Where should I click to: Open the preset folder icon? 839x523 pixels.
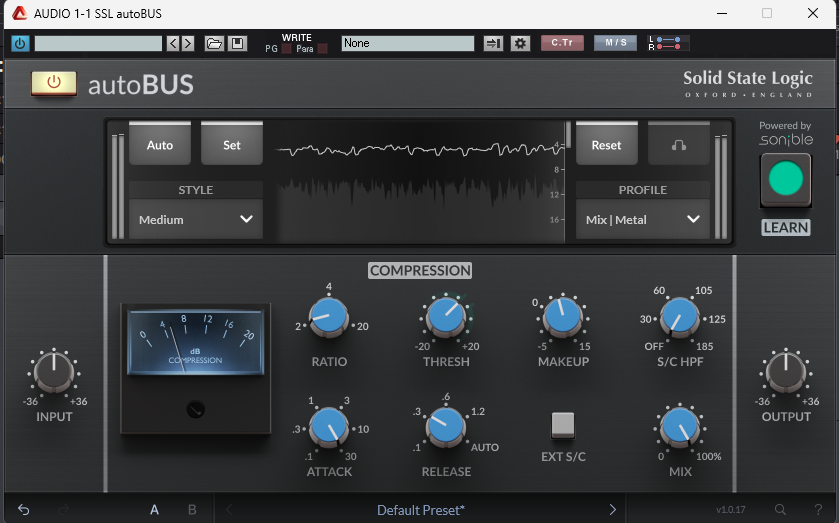click(214, 43)
